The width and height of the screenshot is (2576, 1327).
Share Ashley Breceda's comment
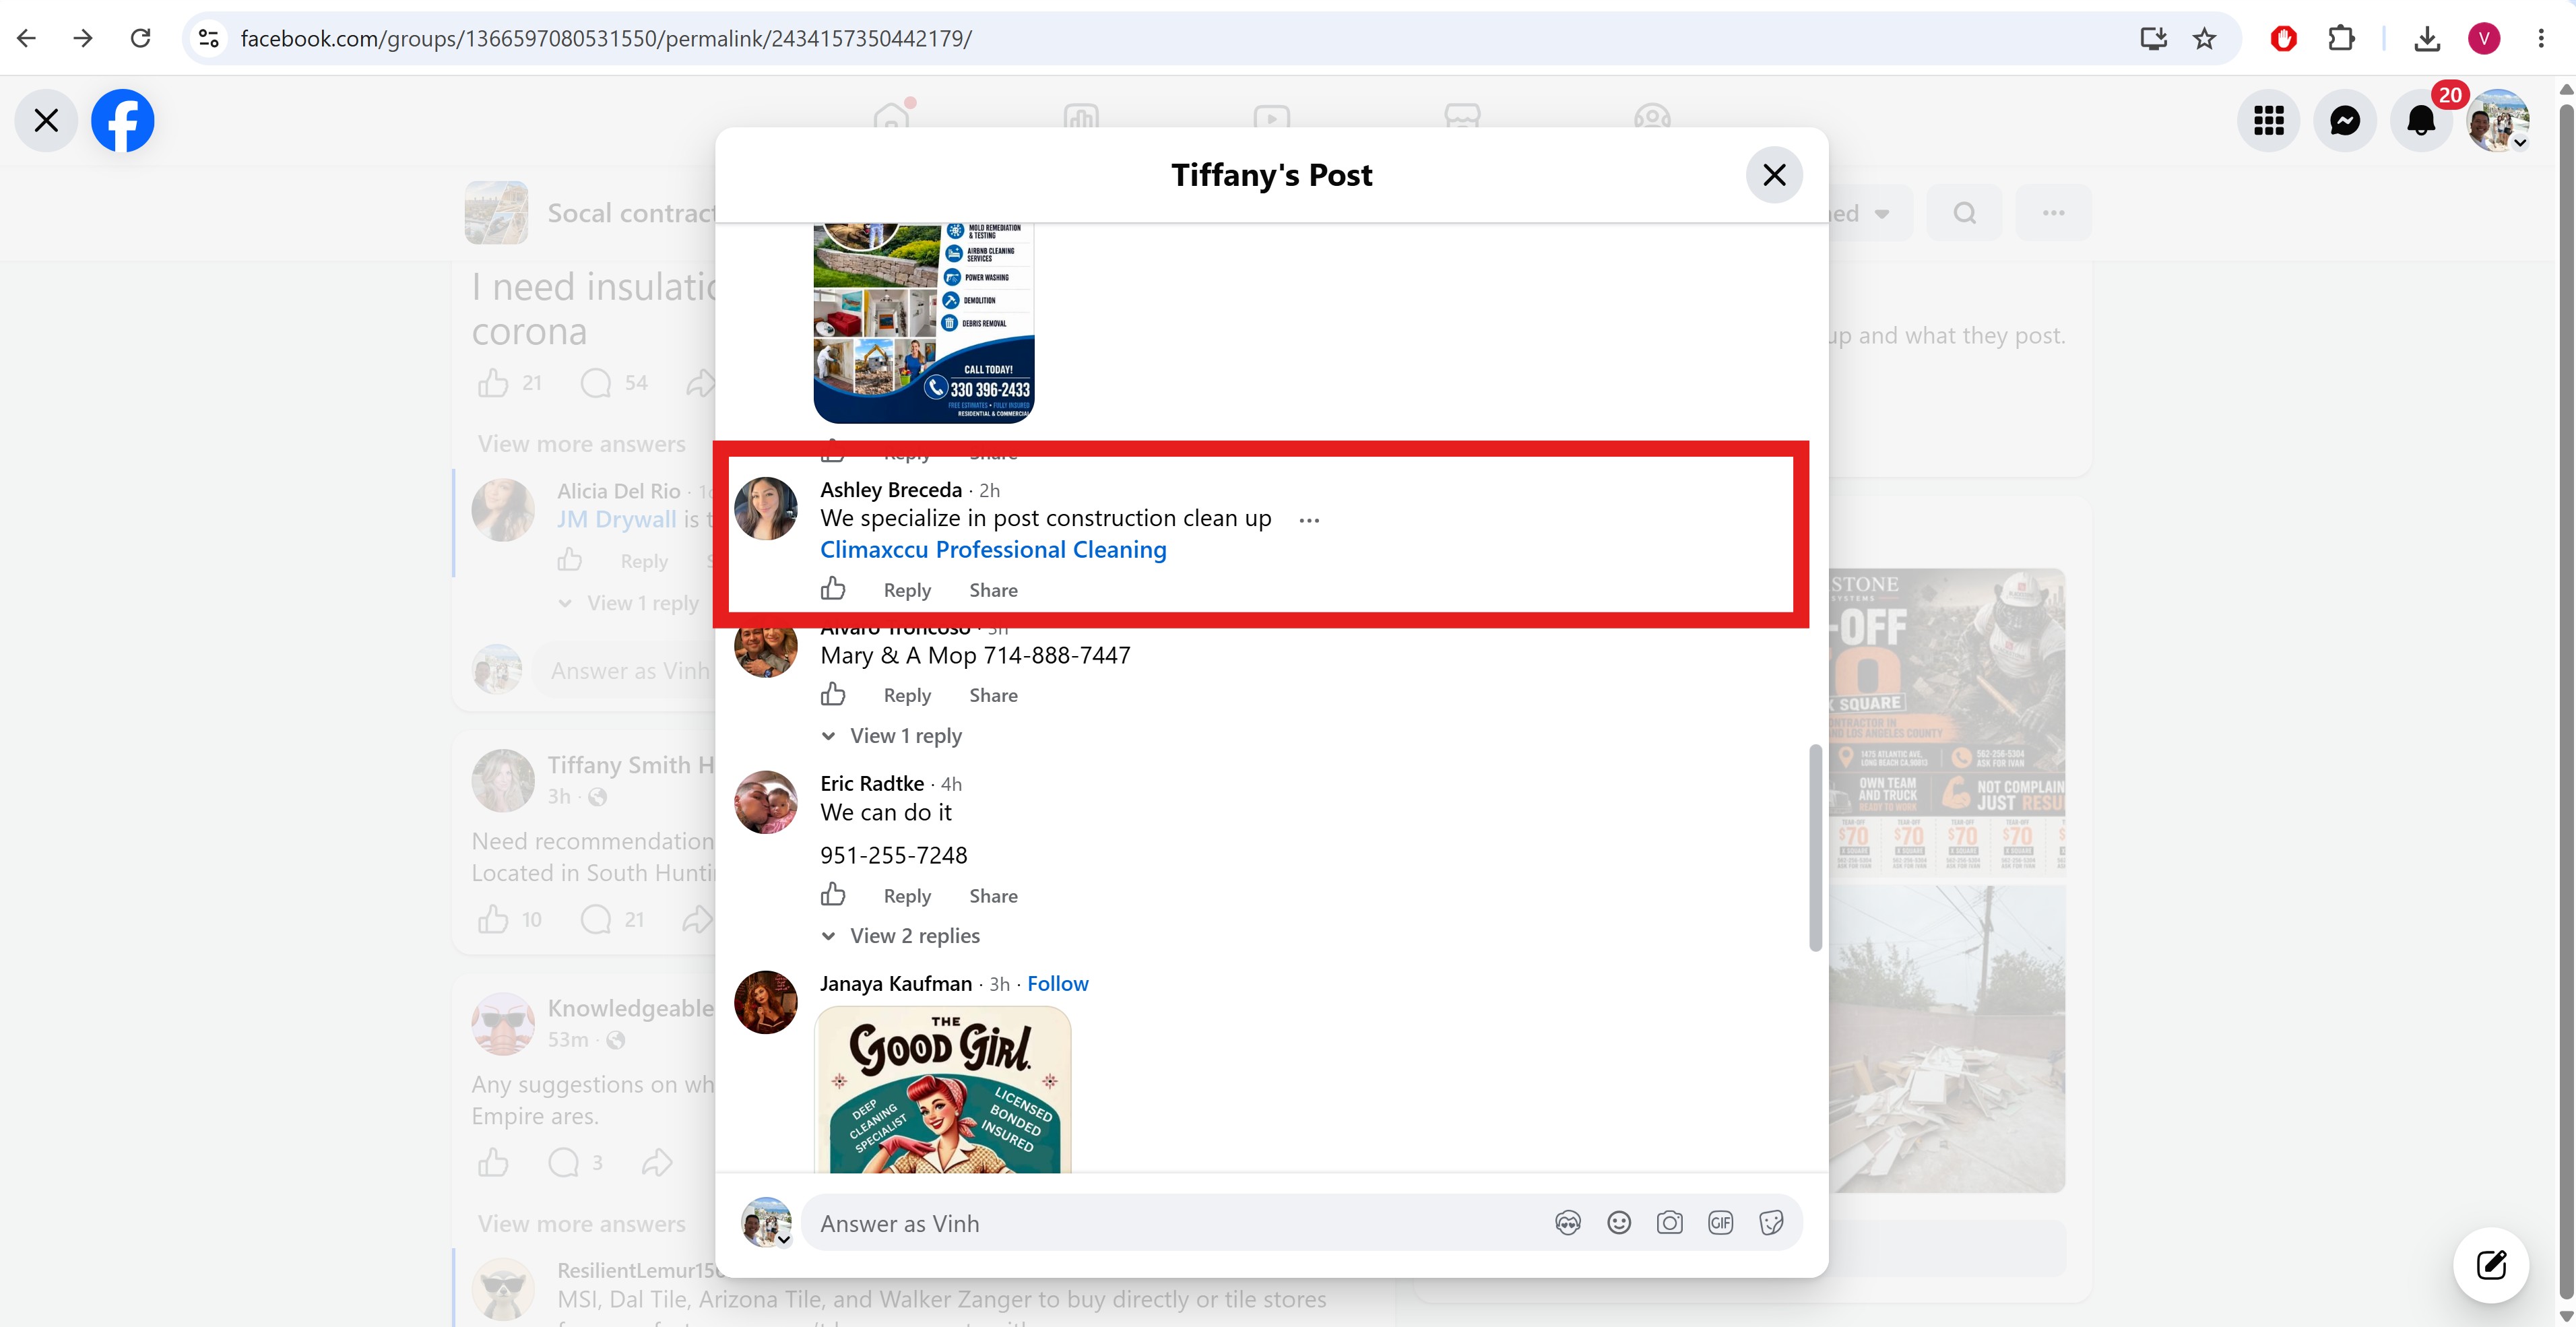[x=993, y=590]
